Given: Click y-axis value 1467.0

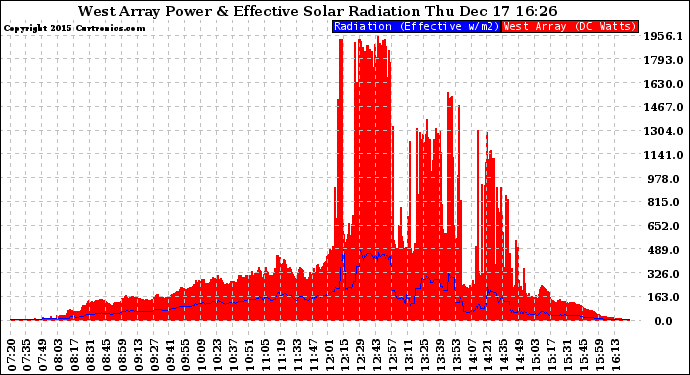Looking at the screenshot, I should pyautogui.click(x=664, y=107).
